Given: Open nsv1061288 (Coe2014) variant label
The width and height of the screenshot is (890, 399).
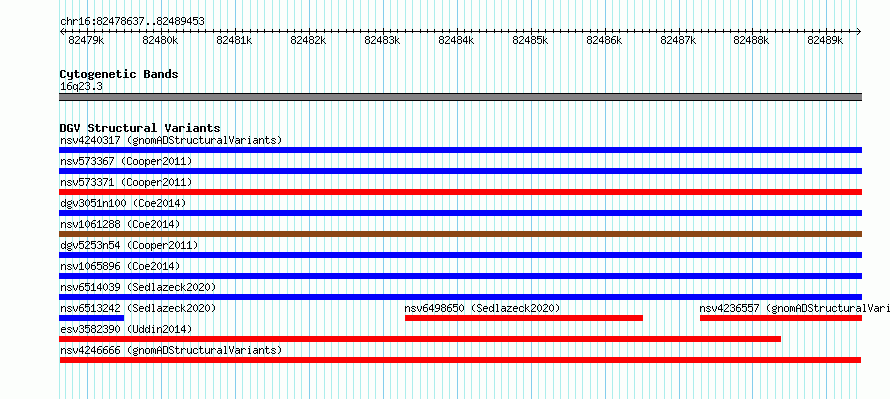Looking at the screenshot, I should [120, 224].
